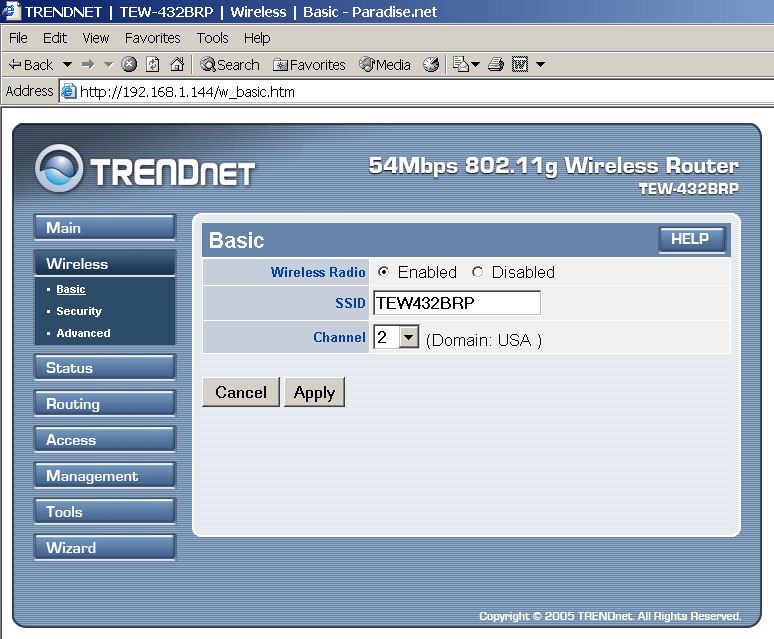Click the 'TEW-432BRP' model text
Image resolution: width=774 pixels, height=639 pixels.
click(689, 188)
